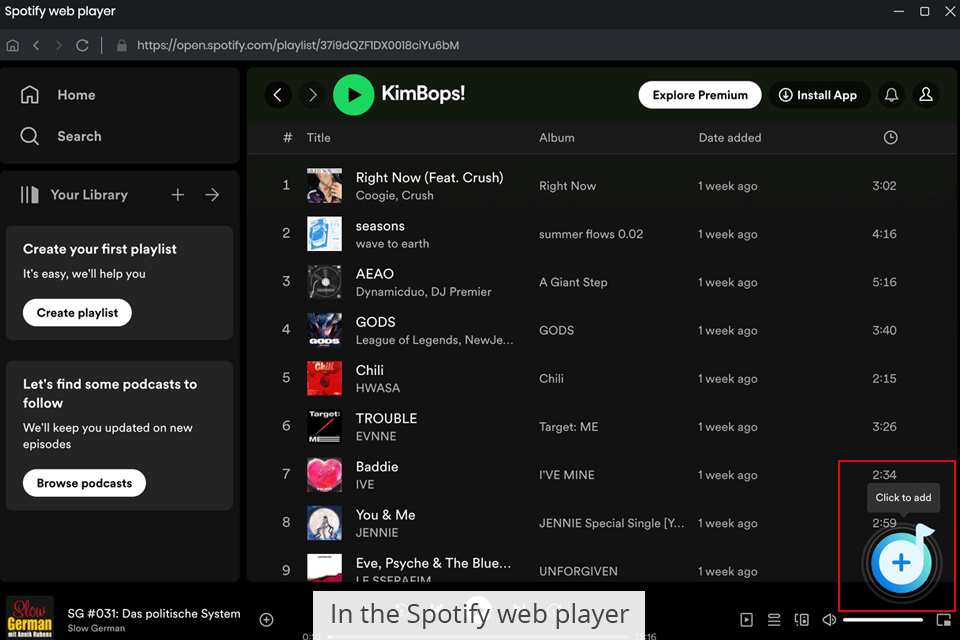Open the miniplayer icon

coord(943,620)
